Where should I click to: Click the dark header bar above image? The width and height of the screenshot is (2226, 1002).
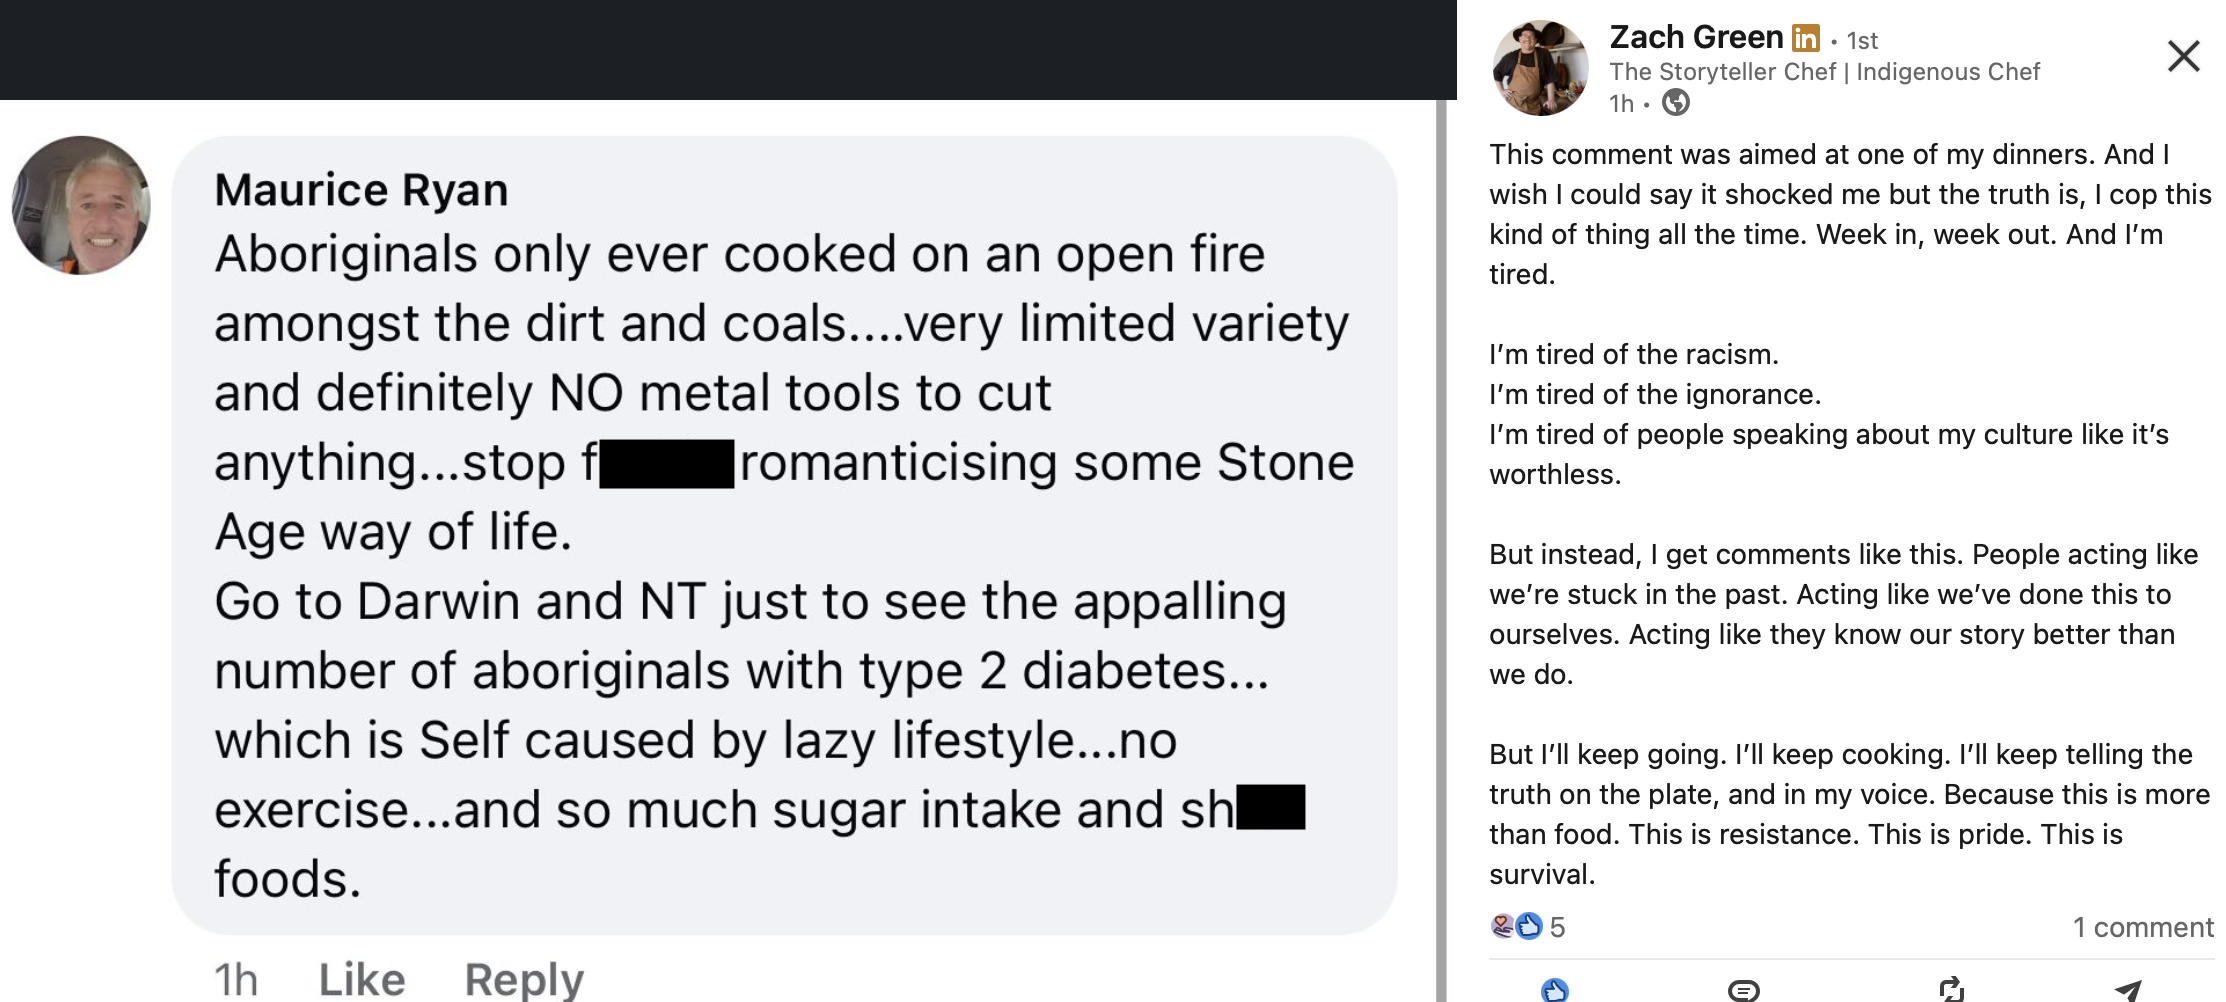click(x=728, y=49)
